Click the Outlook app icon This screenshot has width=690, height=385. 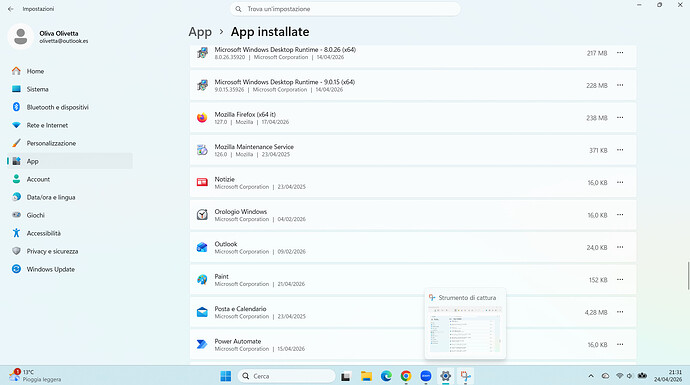coord(202,247)
